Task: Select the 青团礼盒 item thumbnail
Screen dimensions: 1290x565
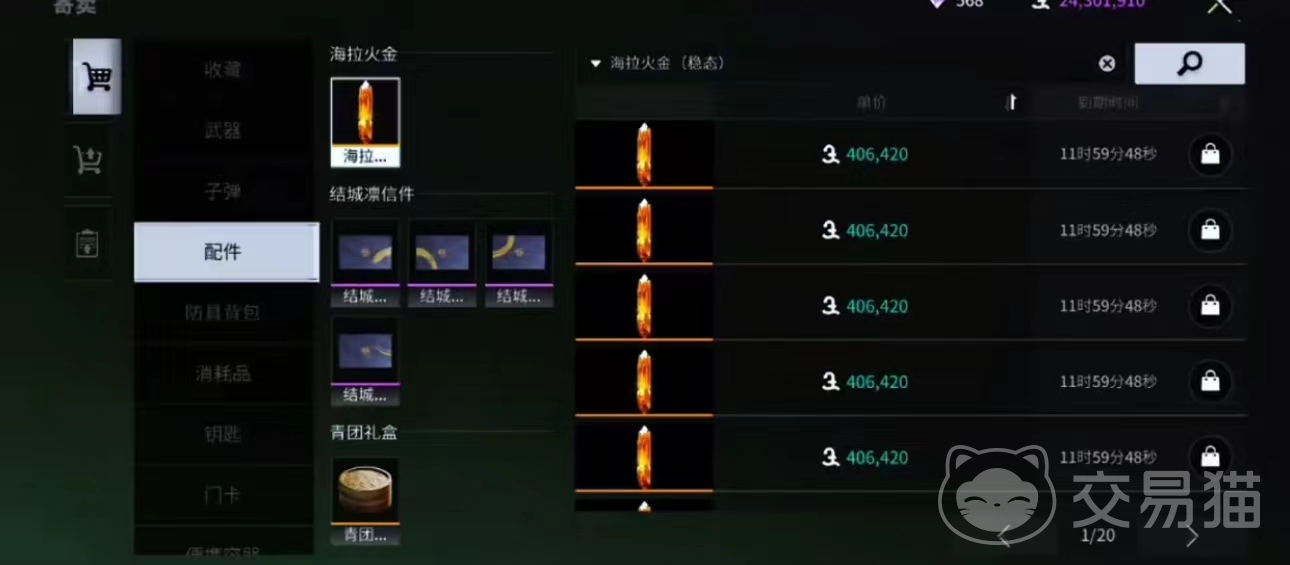Action: [365, 502]
